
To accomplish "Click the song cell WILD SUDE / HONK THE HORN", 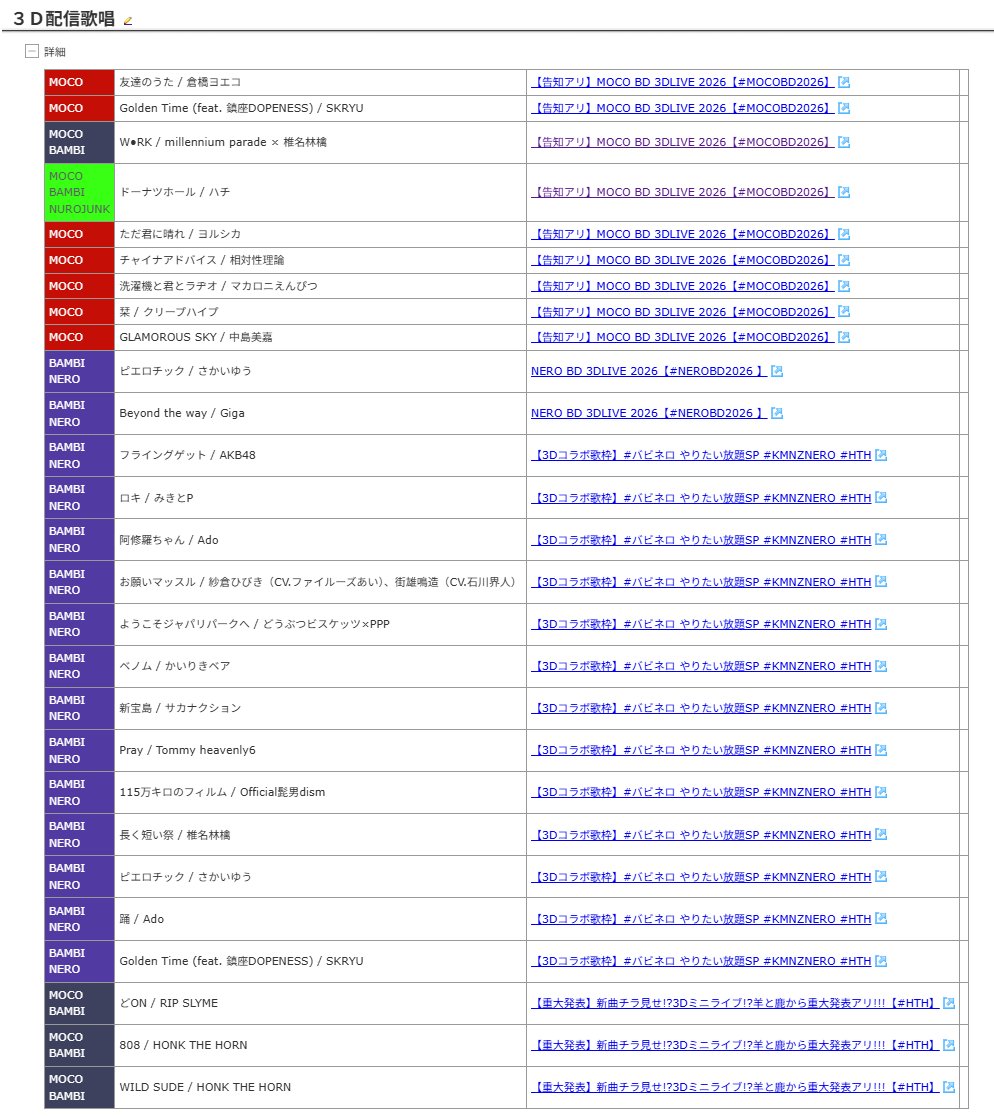I will click(320, 1087).
